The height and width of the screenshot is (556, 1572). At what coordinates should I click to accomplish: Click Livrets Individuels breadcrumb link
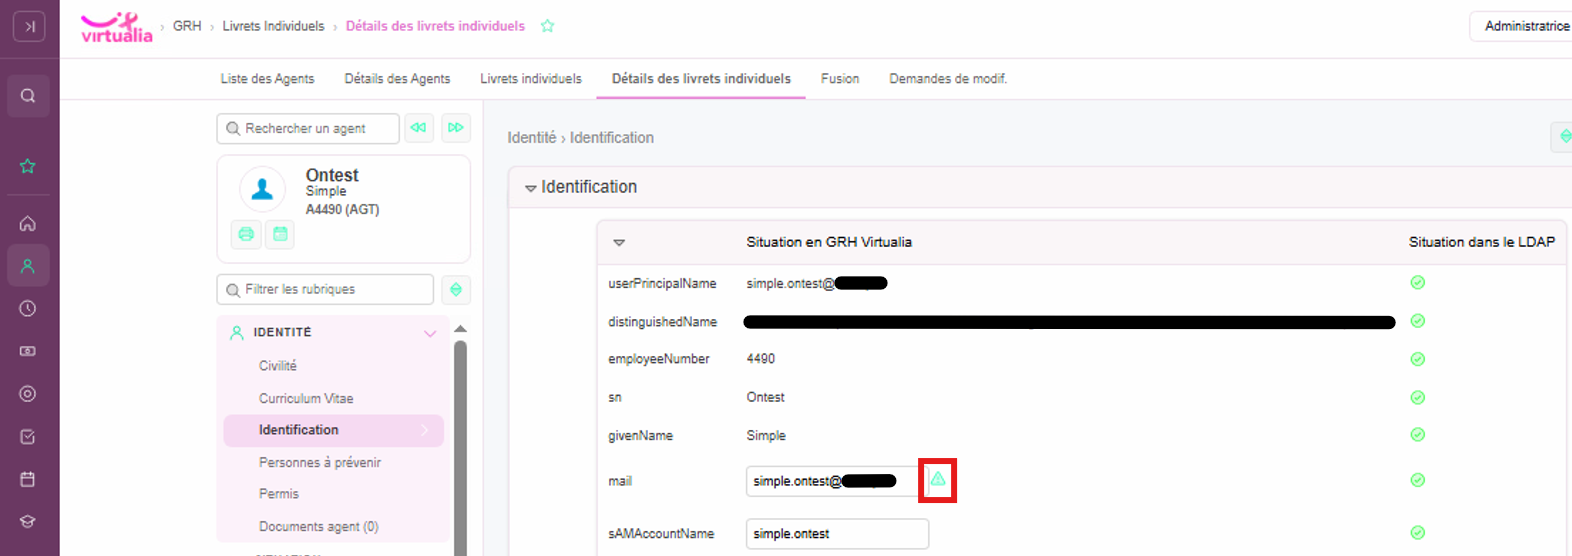pyautogui.click(x=273, y=26)
